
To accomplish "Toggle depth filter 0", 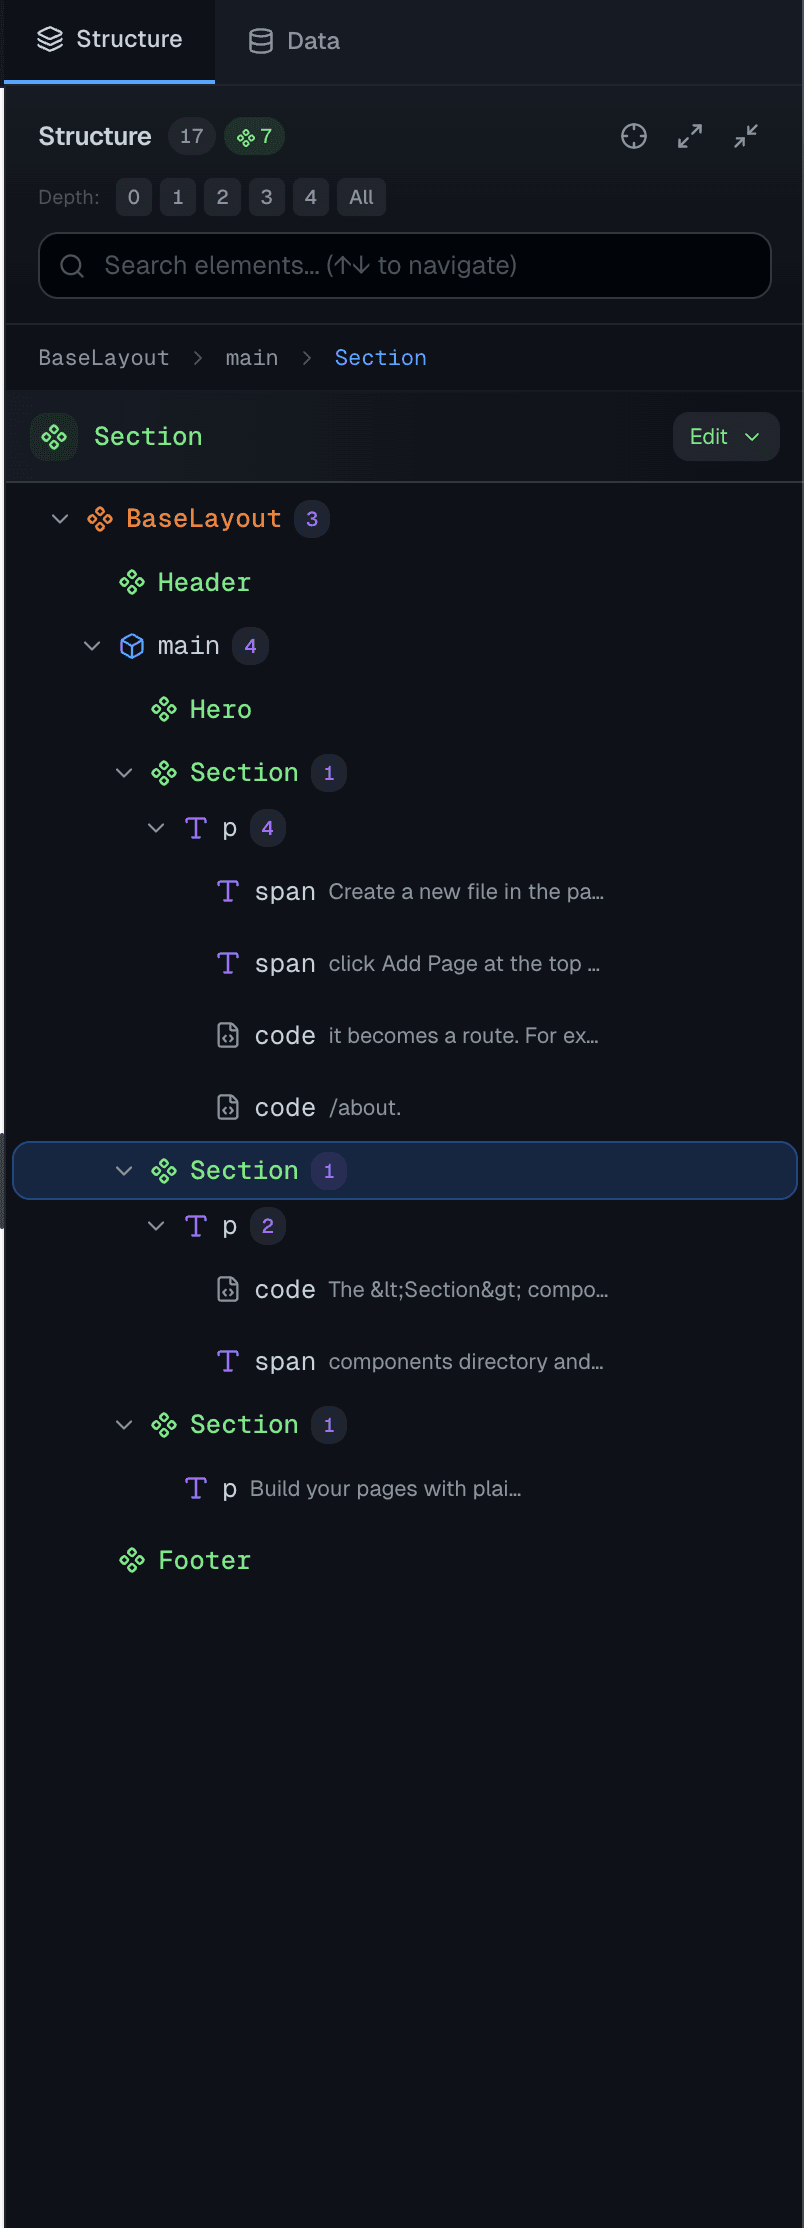I will click(133, 197).
